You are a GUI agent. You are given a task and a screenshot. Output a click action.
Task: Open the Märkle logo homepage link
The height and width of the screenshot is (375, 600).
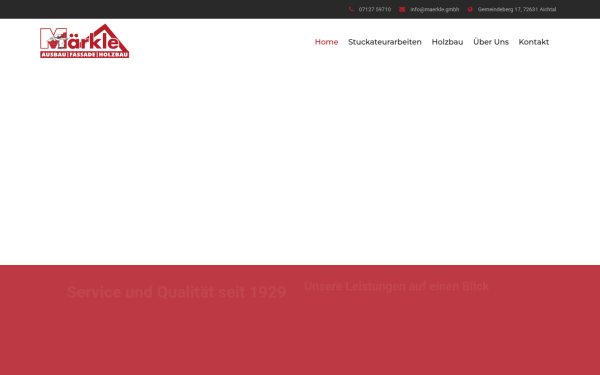tap(85, 41)
